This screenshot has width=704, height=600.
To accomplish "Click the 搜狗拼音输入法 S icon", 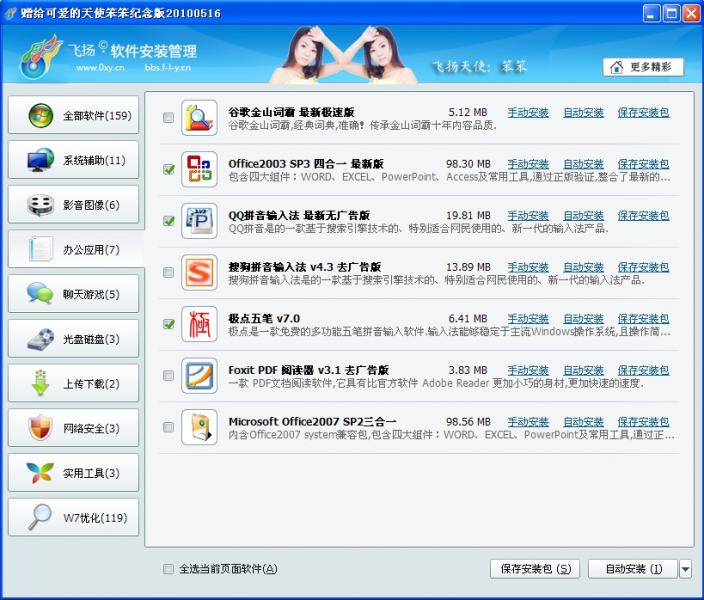I will (199, 273).
